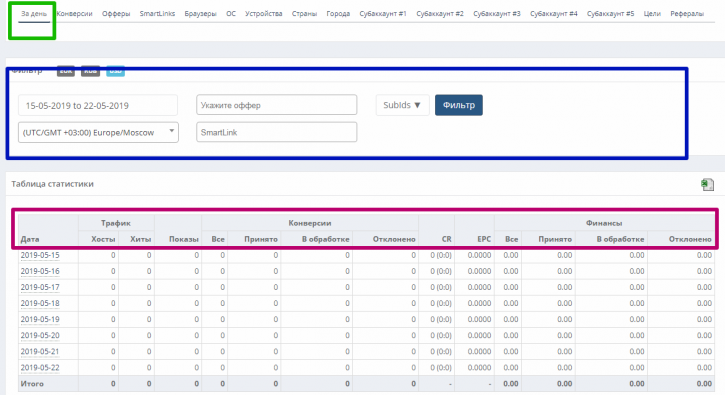Open the 2019-05-17 date link

(x=40, y=287)
